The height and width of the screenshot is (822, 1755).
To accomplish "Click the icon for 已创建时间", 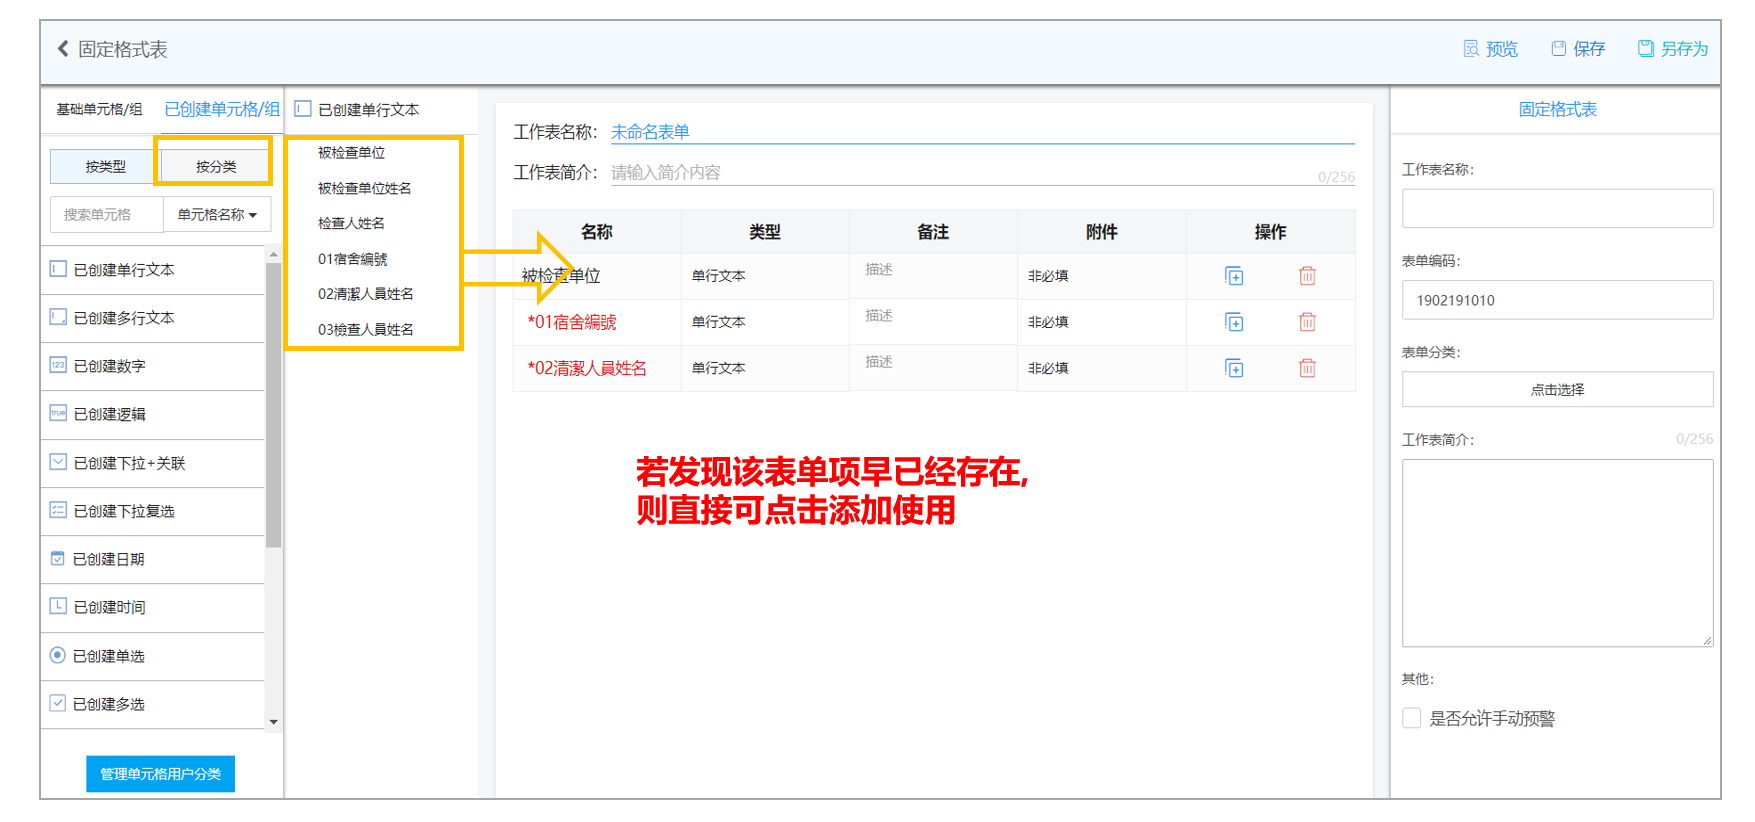I will pyautogui.click(x=58, y=606).
